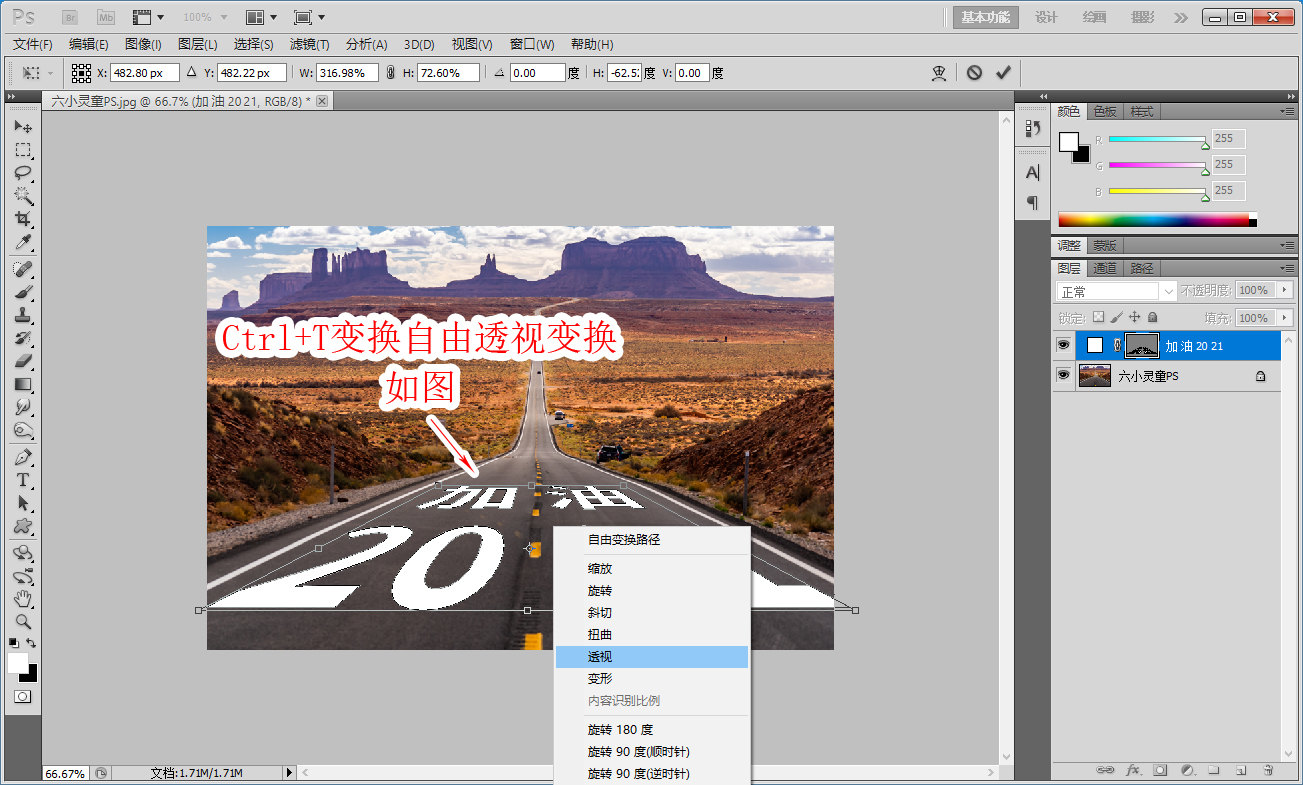Screen dimensions: 1303x785
Task: Swap foreground and background colors
Action: point(32,643)
